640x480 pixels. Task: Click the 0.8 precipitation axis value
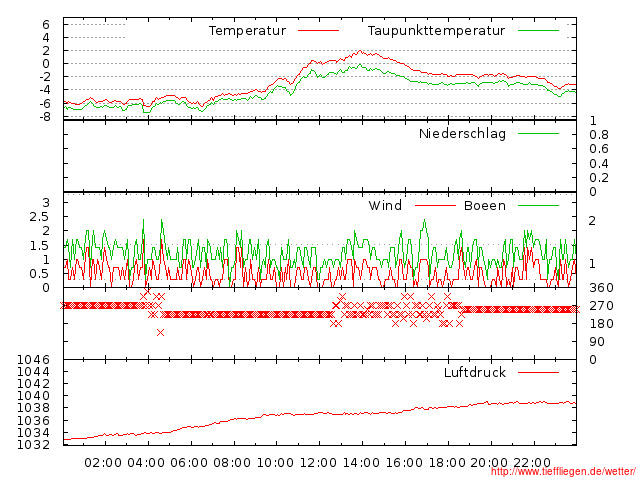coord(599,135)
